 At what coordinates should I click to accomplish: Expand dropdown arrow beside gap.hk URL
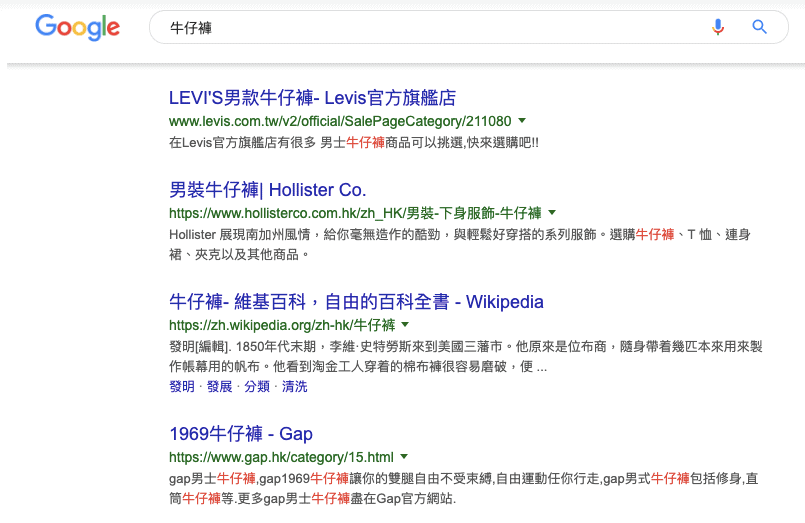(404, 456)
